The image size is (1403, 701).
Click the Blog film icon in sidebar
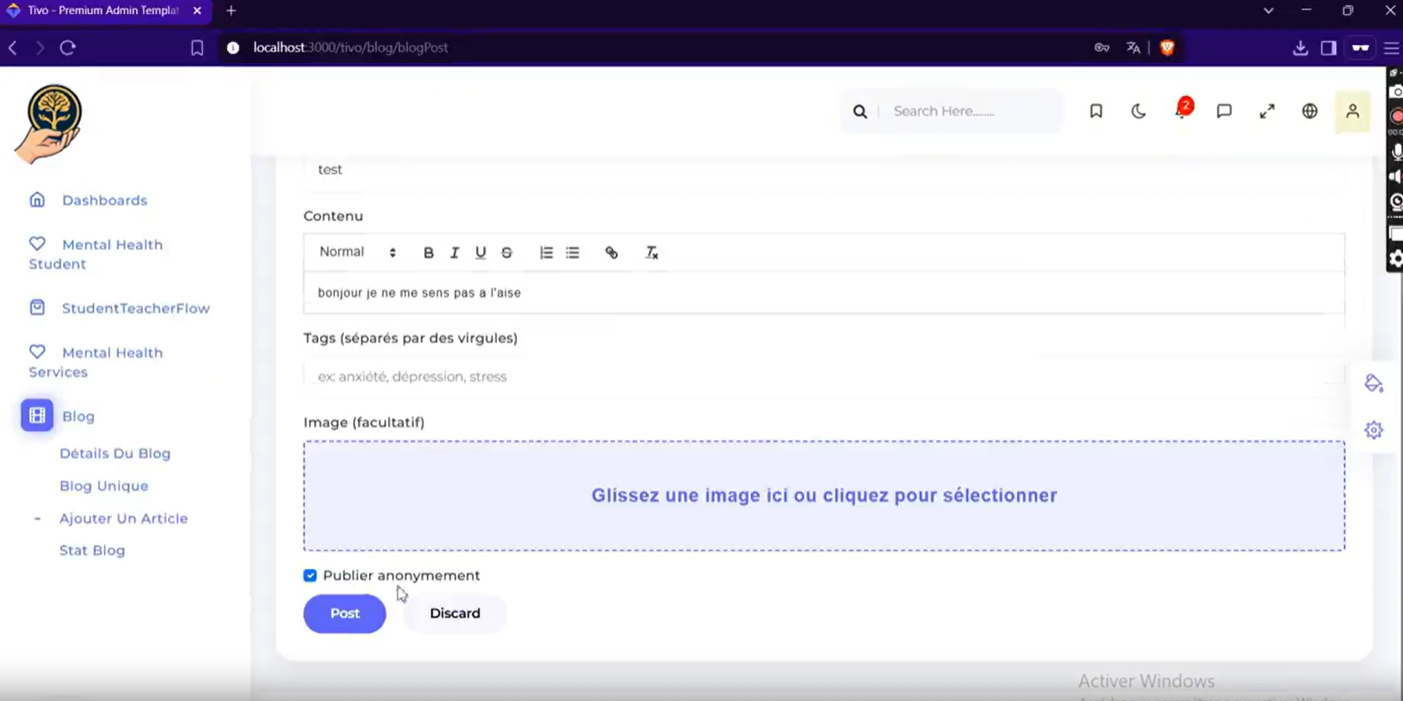click(37, 415)
